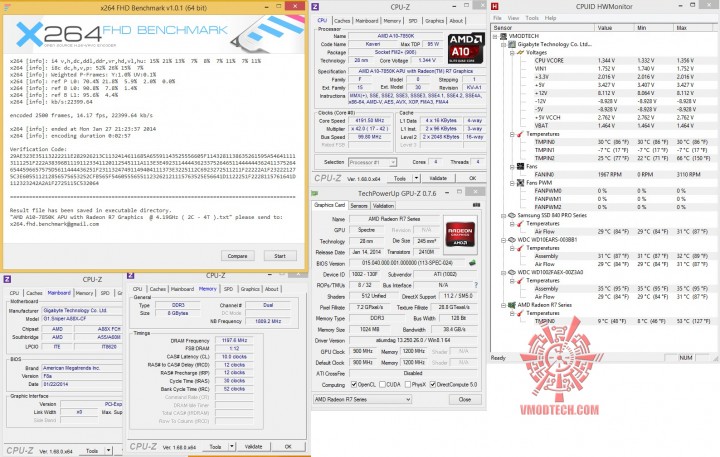
Task: Click the BIOS save chip icon in GPU-Z
Action: [x=472, y=263]
